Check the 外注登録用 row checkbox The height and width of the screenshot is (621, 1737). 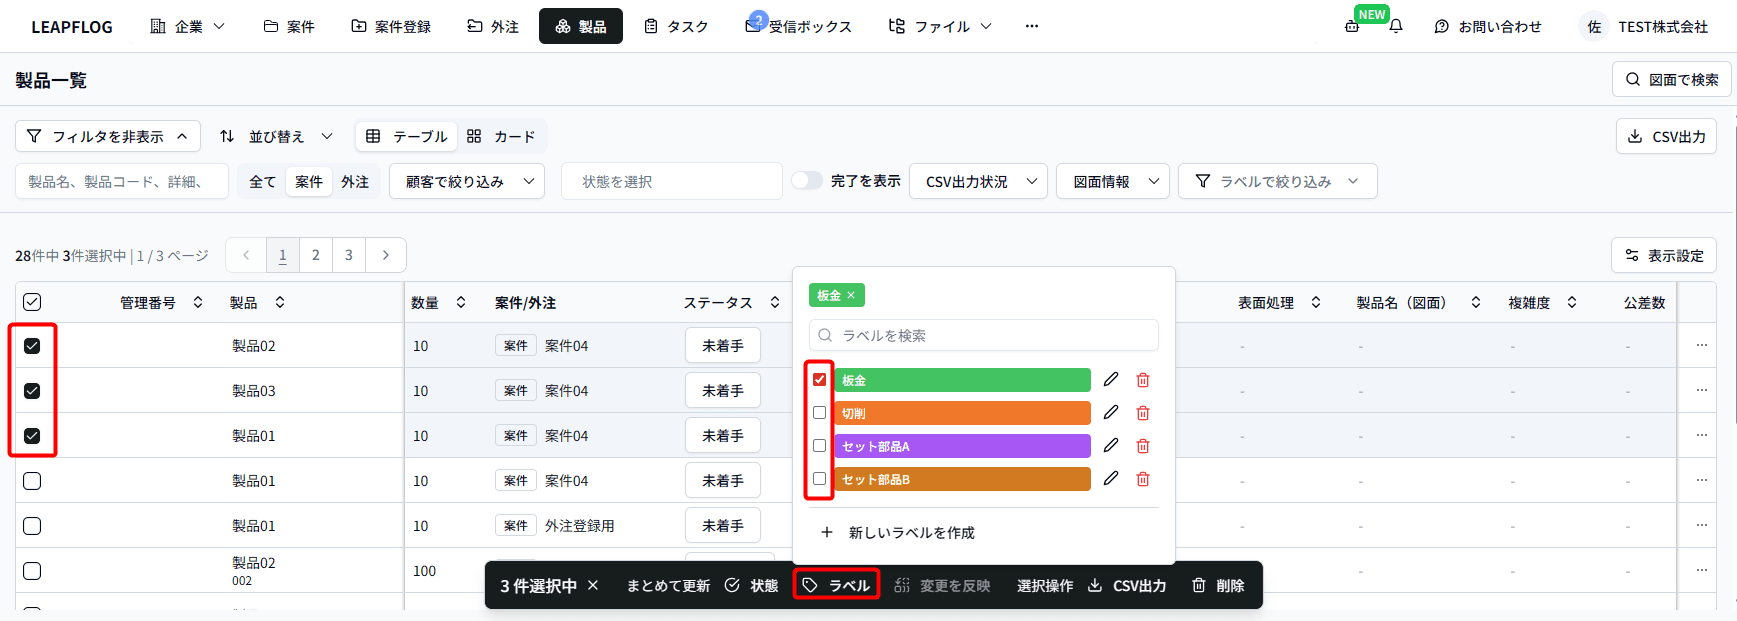coord(32,526)
